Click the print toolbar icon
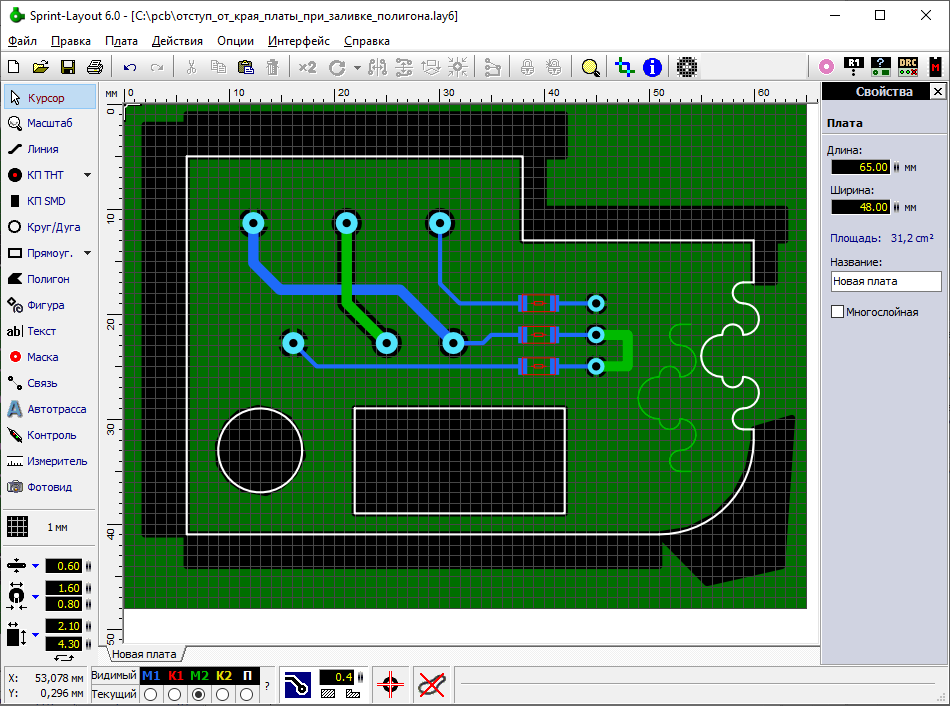The height and width of the screenshot is (706, 950). (x=94, y=67)
